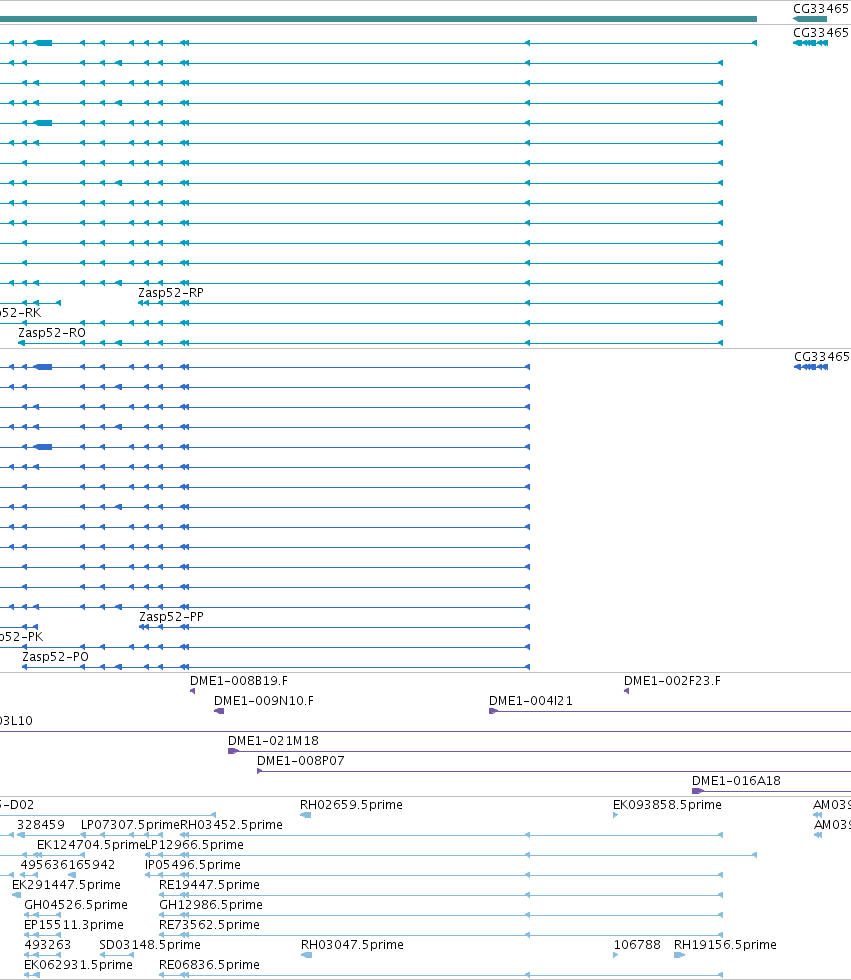Click the teal CG33465 transcript exon glyph
This screenshot has width=851, height=980.
[x=810, y=43]
